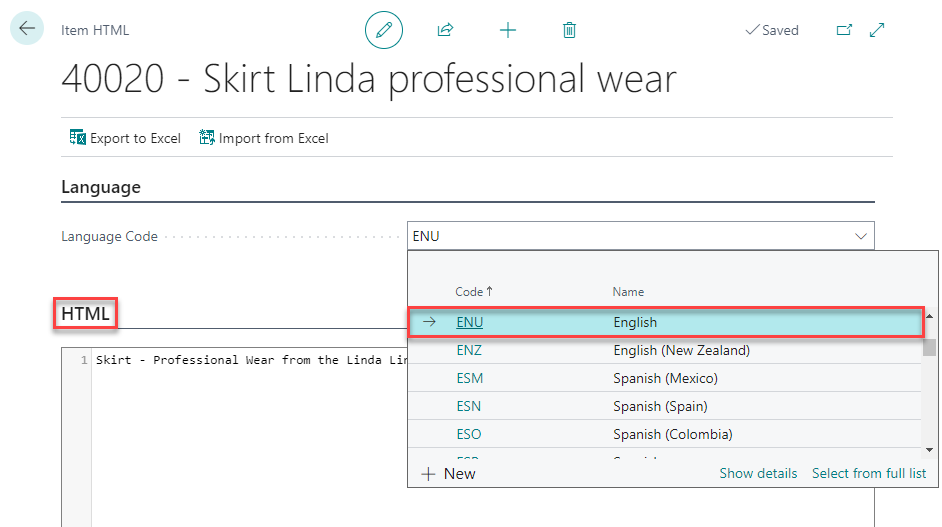Click the back arrow button
The image size is (942, 527).
(x=26, y=29)
